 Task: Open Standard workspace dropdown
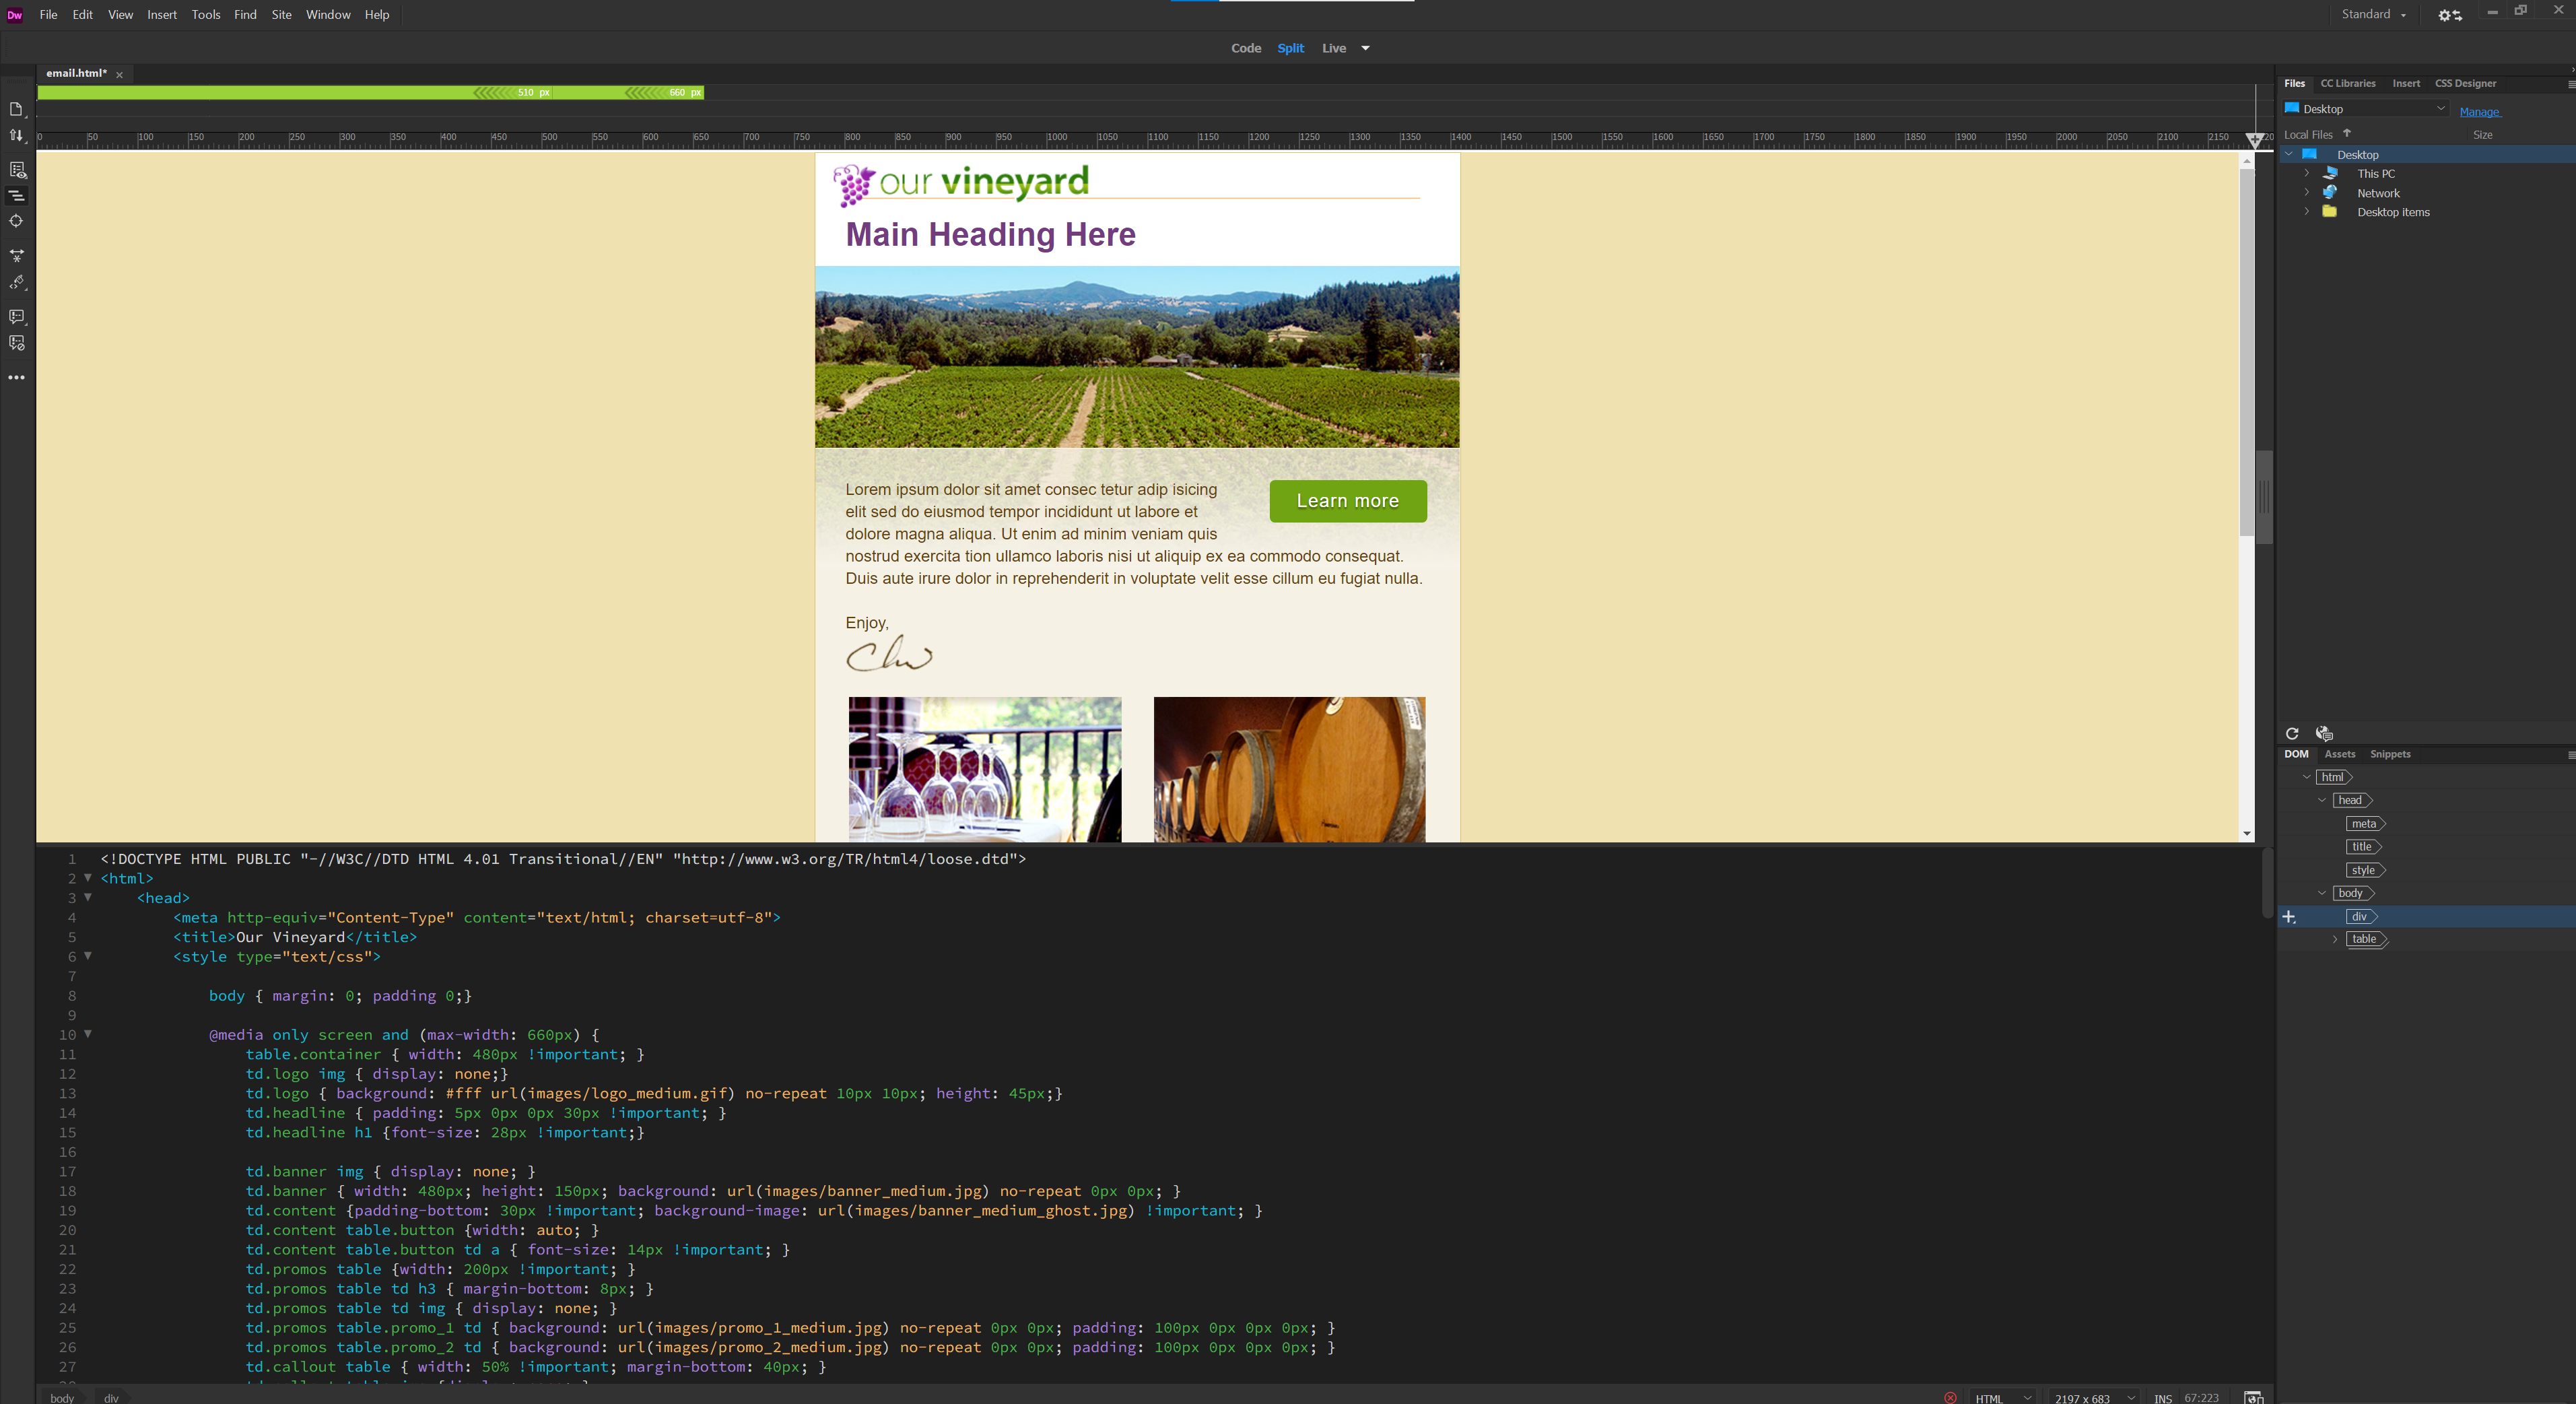tap(2374, 14)
